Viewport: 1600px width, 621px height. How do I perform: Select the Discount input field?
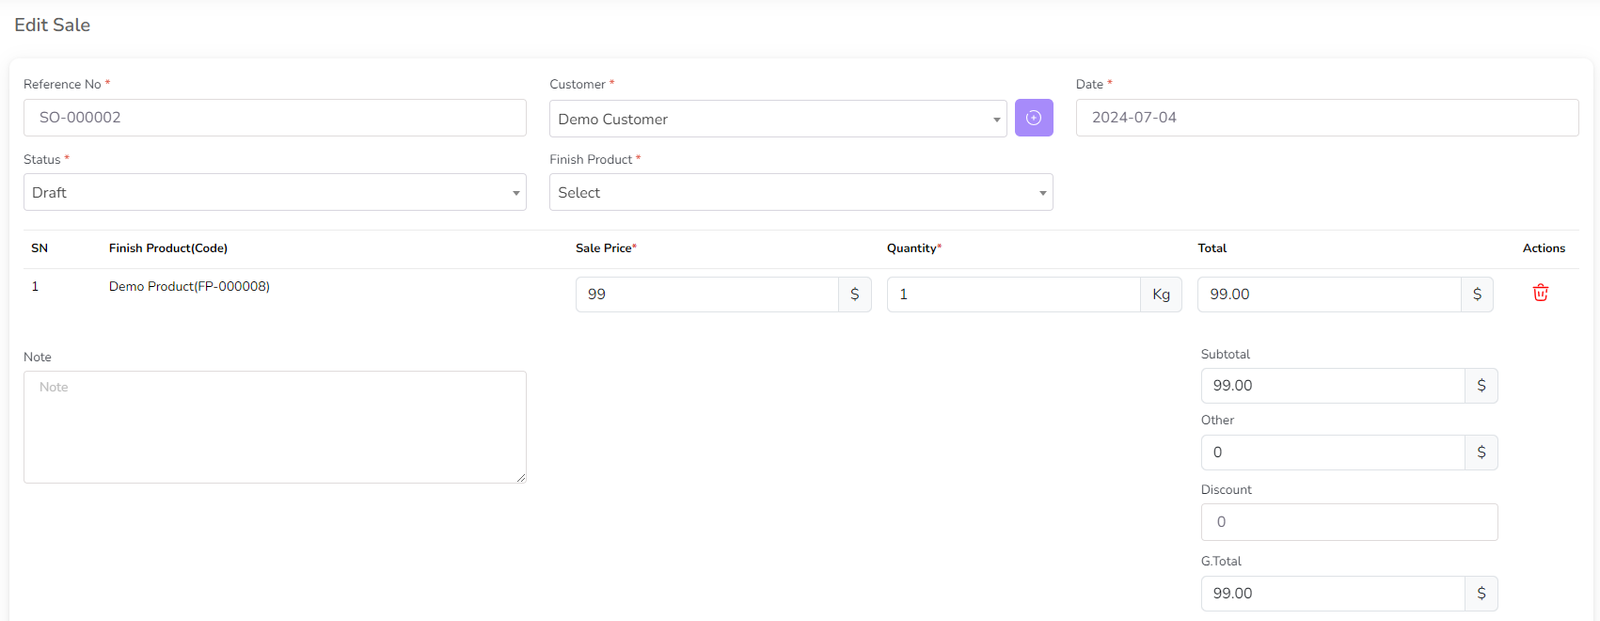[1348, 522]
